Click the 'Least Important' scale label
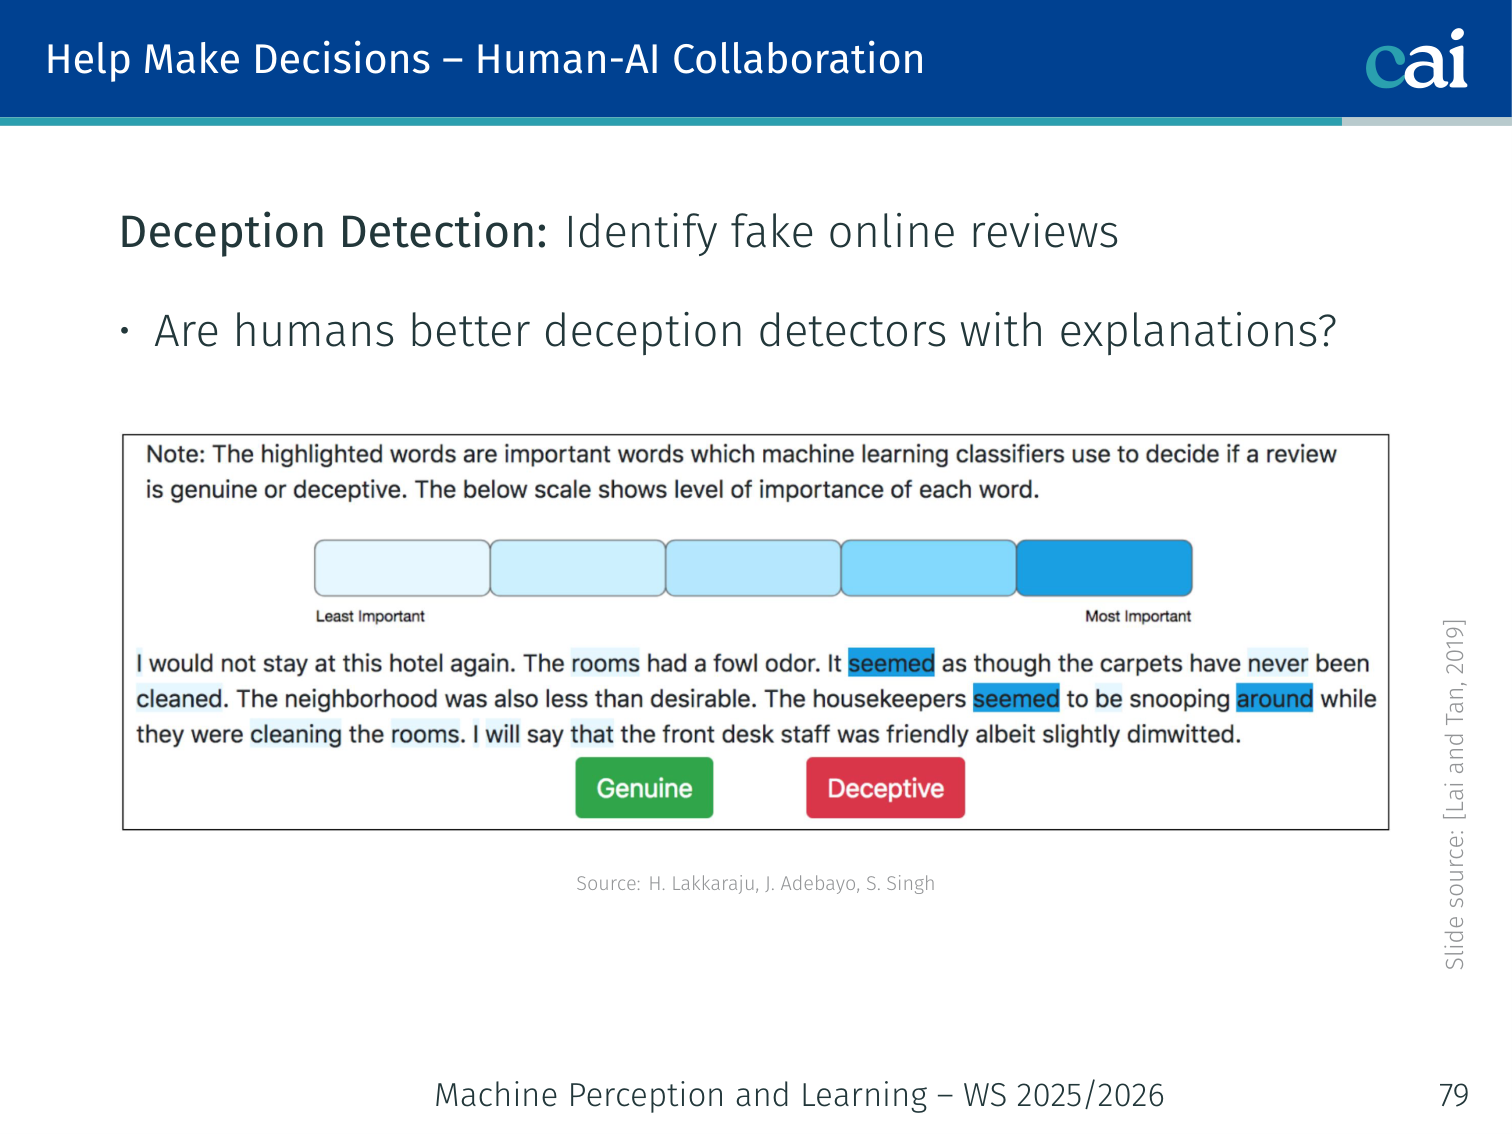This screenshot has height=1134, width=1512. [x=370, y=617]
